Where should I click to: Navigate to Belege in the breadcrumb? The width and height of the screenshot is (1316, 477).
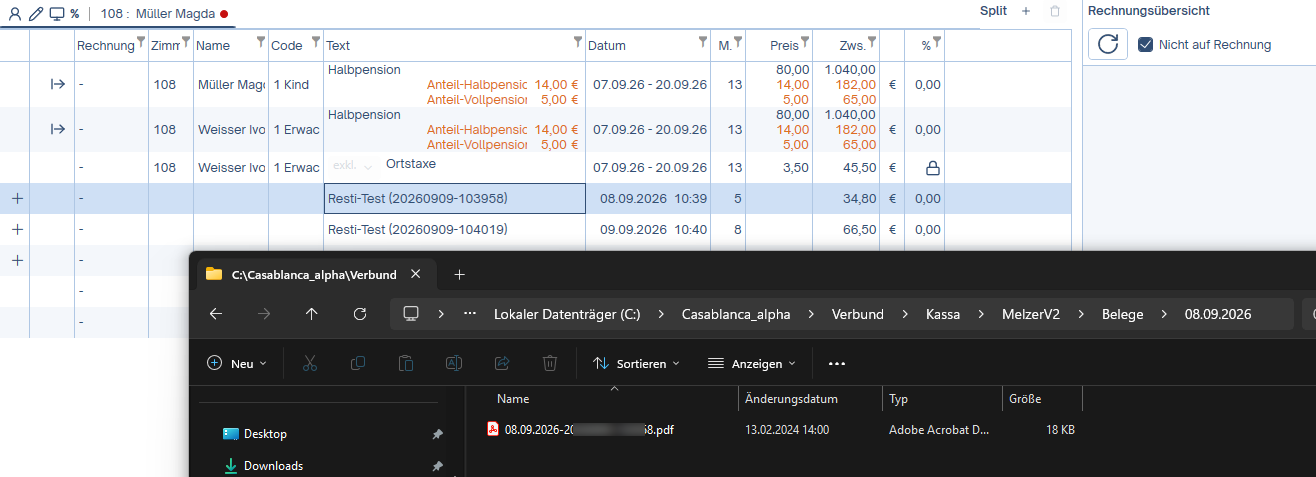pos(1122,314)
